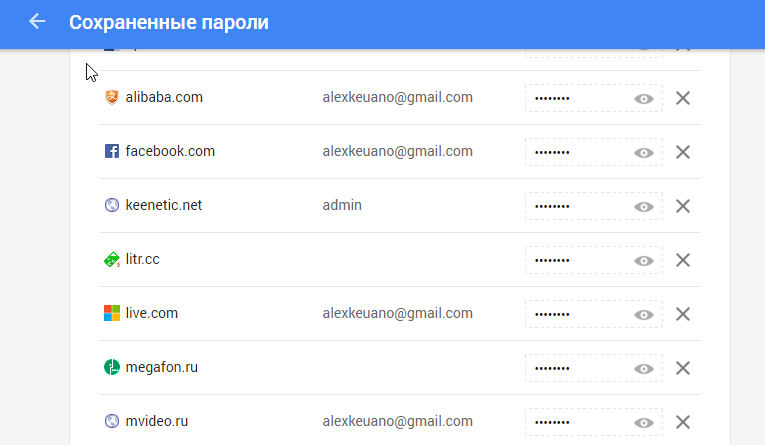Delete mvideo.ru password entry
This screenshot has height=445, width=765.
pyautogui.click(x=683, y=422)
